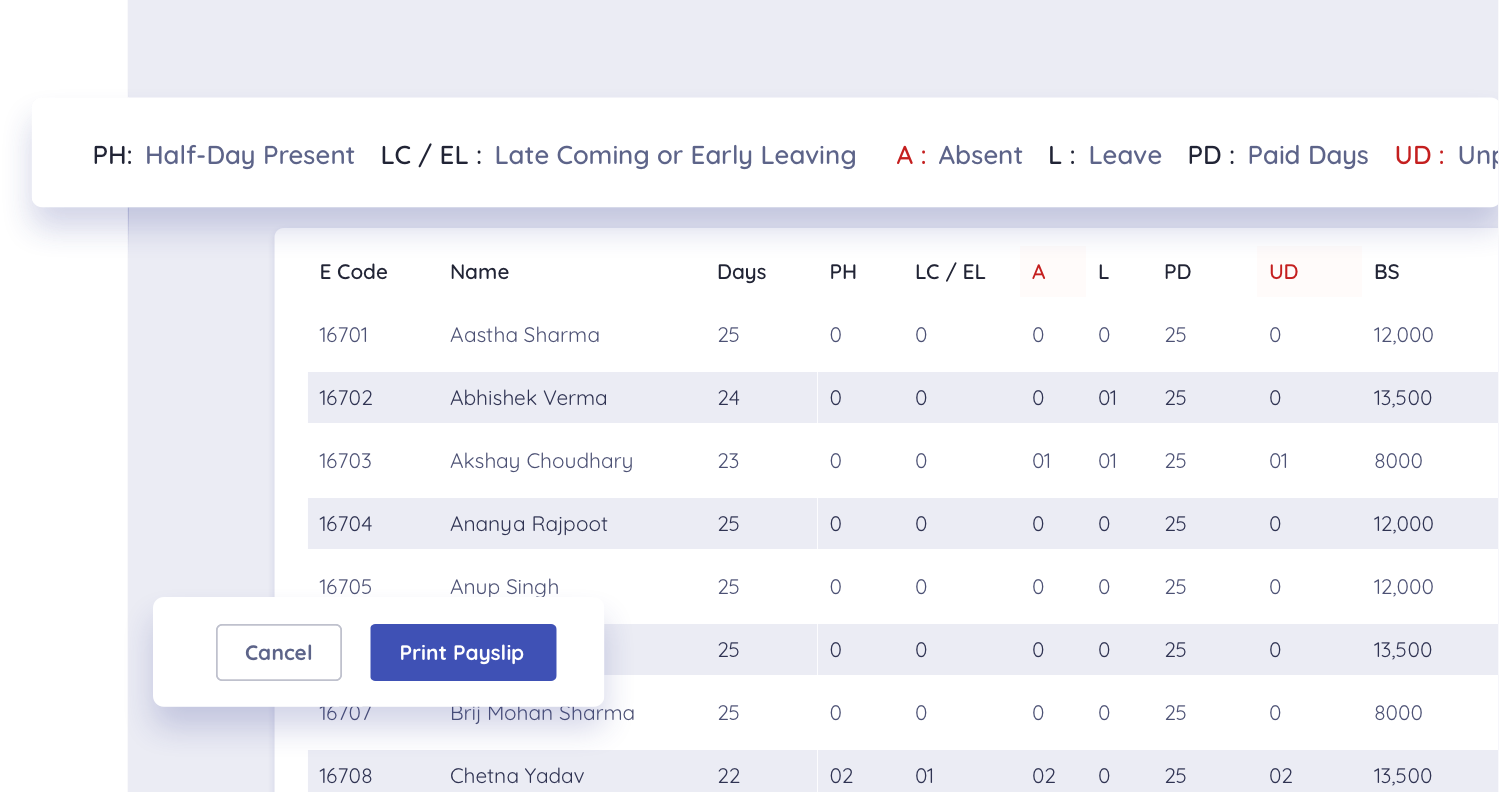Viewport: 1499px width, 792px height.
Task: Click Anup Singh employee name
Action: [504, 587]
